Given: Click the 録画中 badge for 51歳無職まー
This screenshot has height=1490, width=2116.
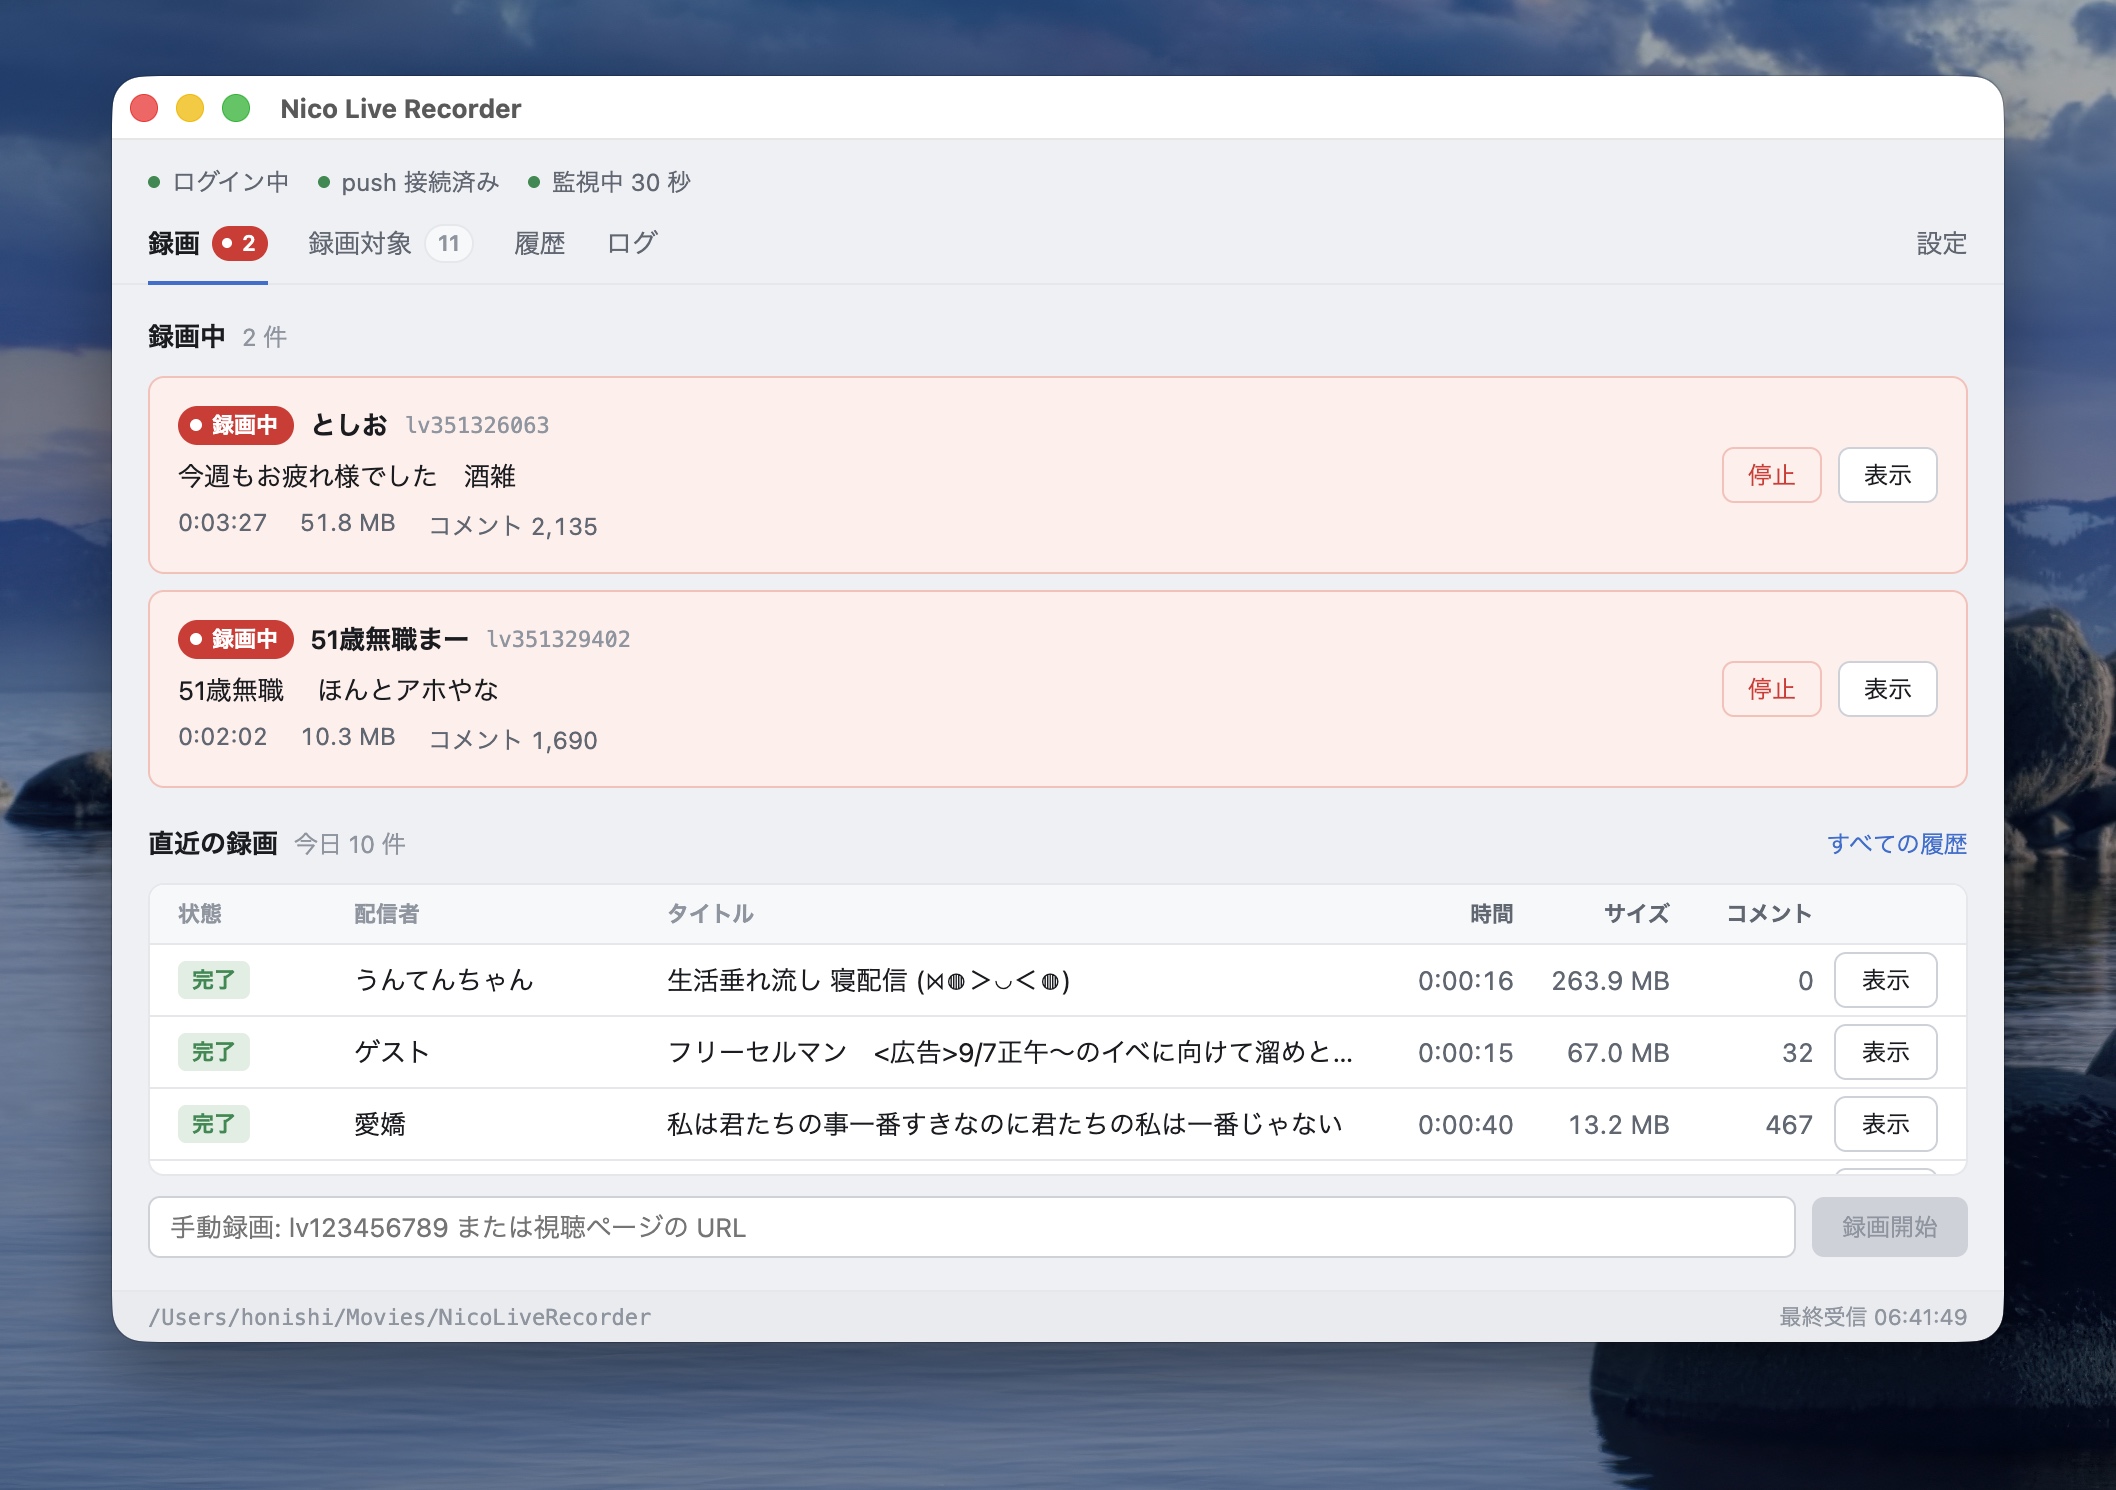Looking at the screenshot, I should click(235, 639).
